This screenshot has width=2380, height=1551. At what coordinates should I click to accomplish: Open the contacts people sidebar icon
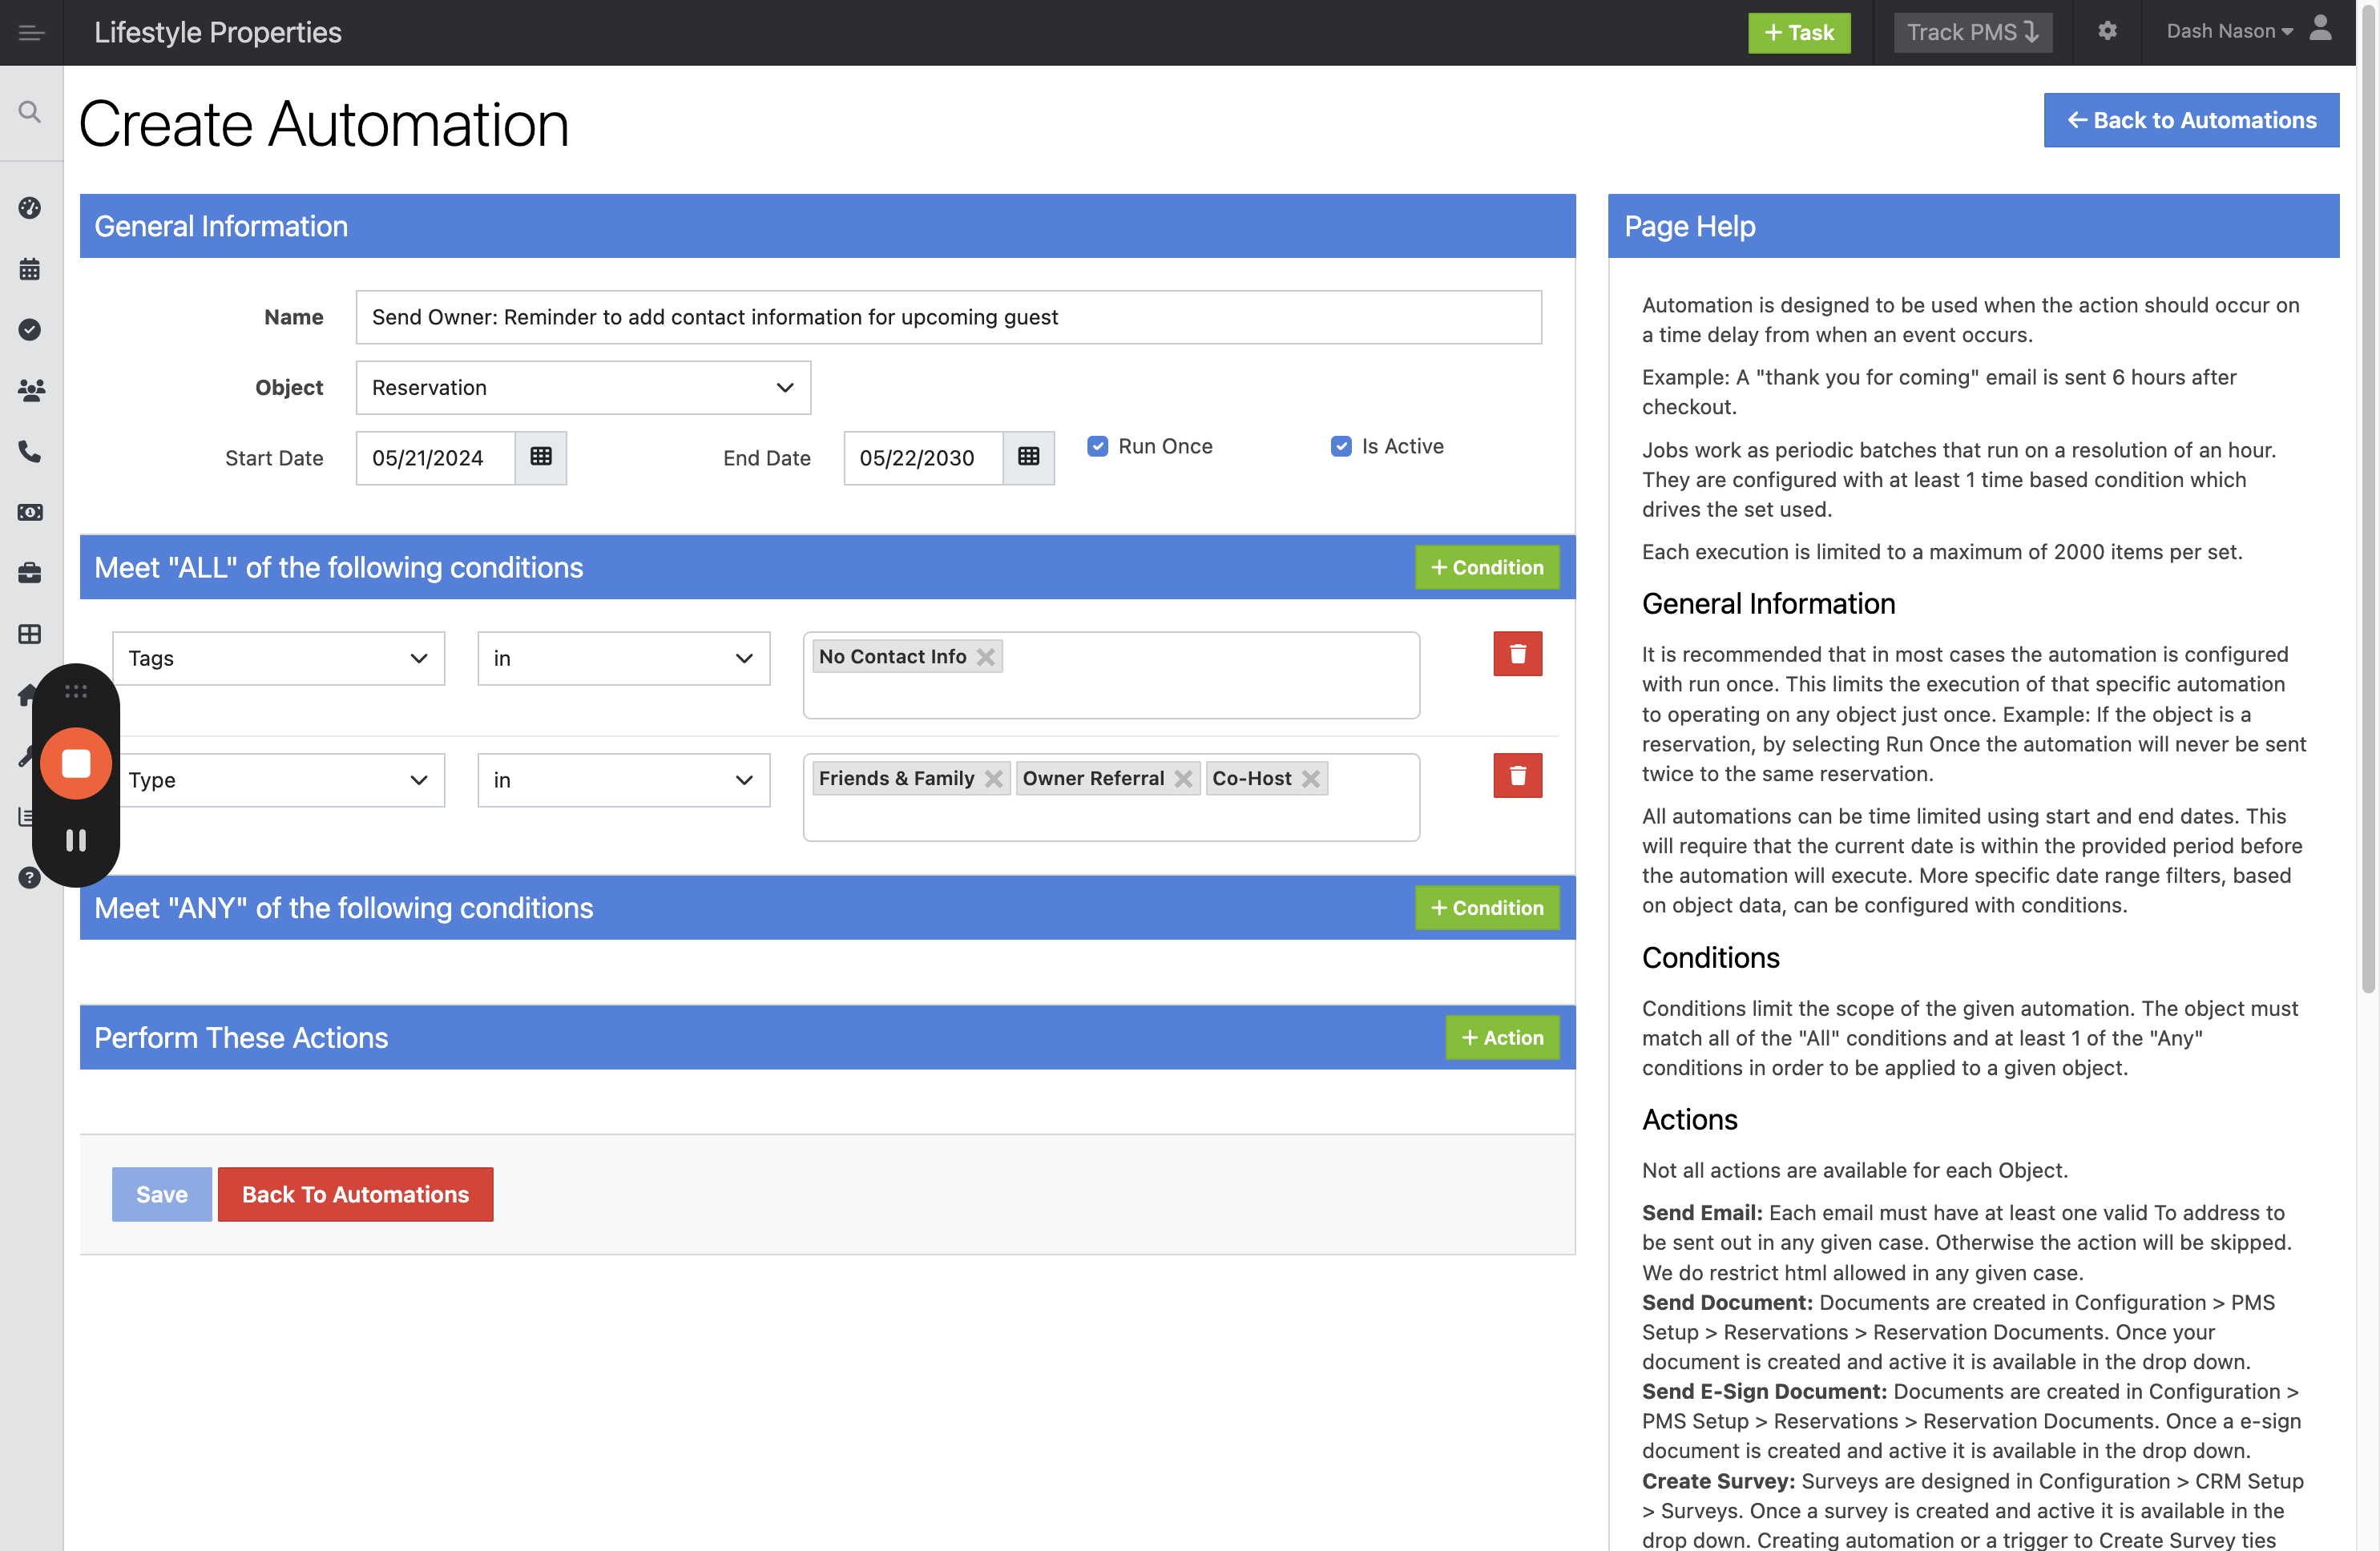tap(30, 391)
